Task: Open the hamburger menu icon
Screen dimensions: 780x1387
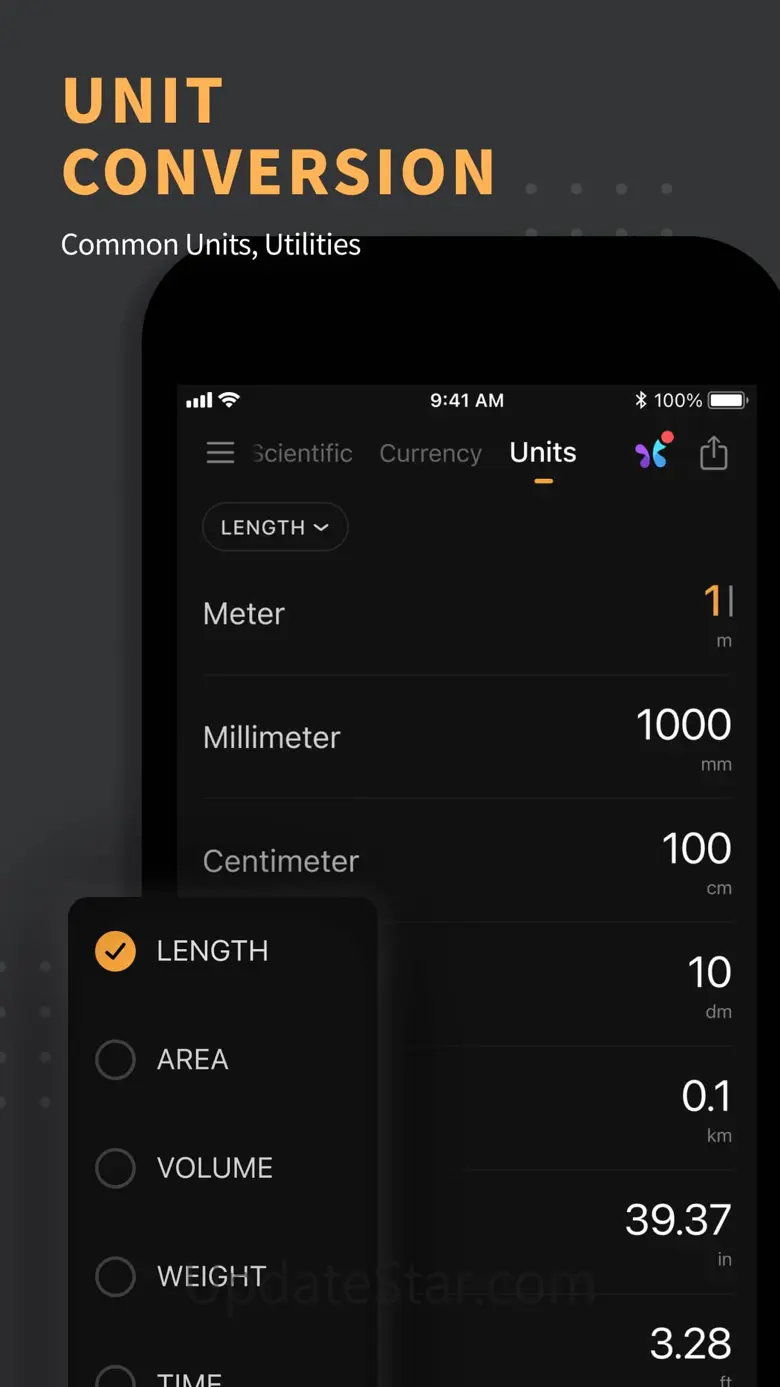Action: tap(220, 453)
